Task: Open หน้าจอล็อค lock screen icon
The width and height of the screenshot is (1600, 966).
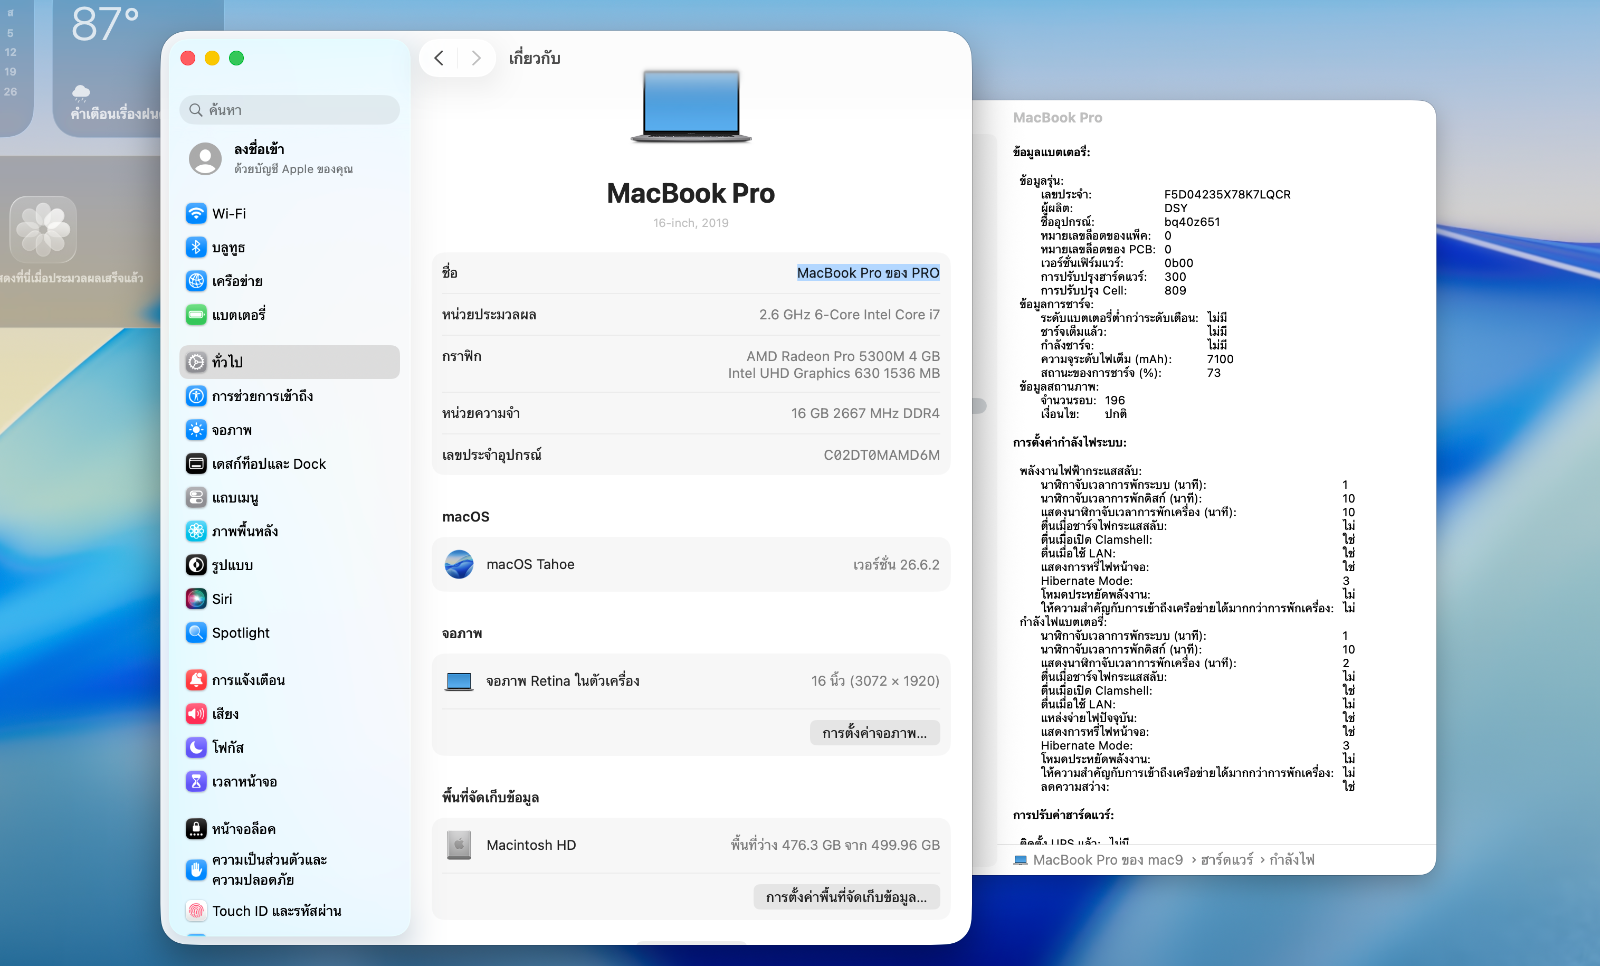Action: pos(196,829)
